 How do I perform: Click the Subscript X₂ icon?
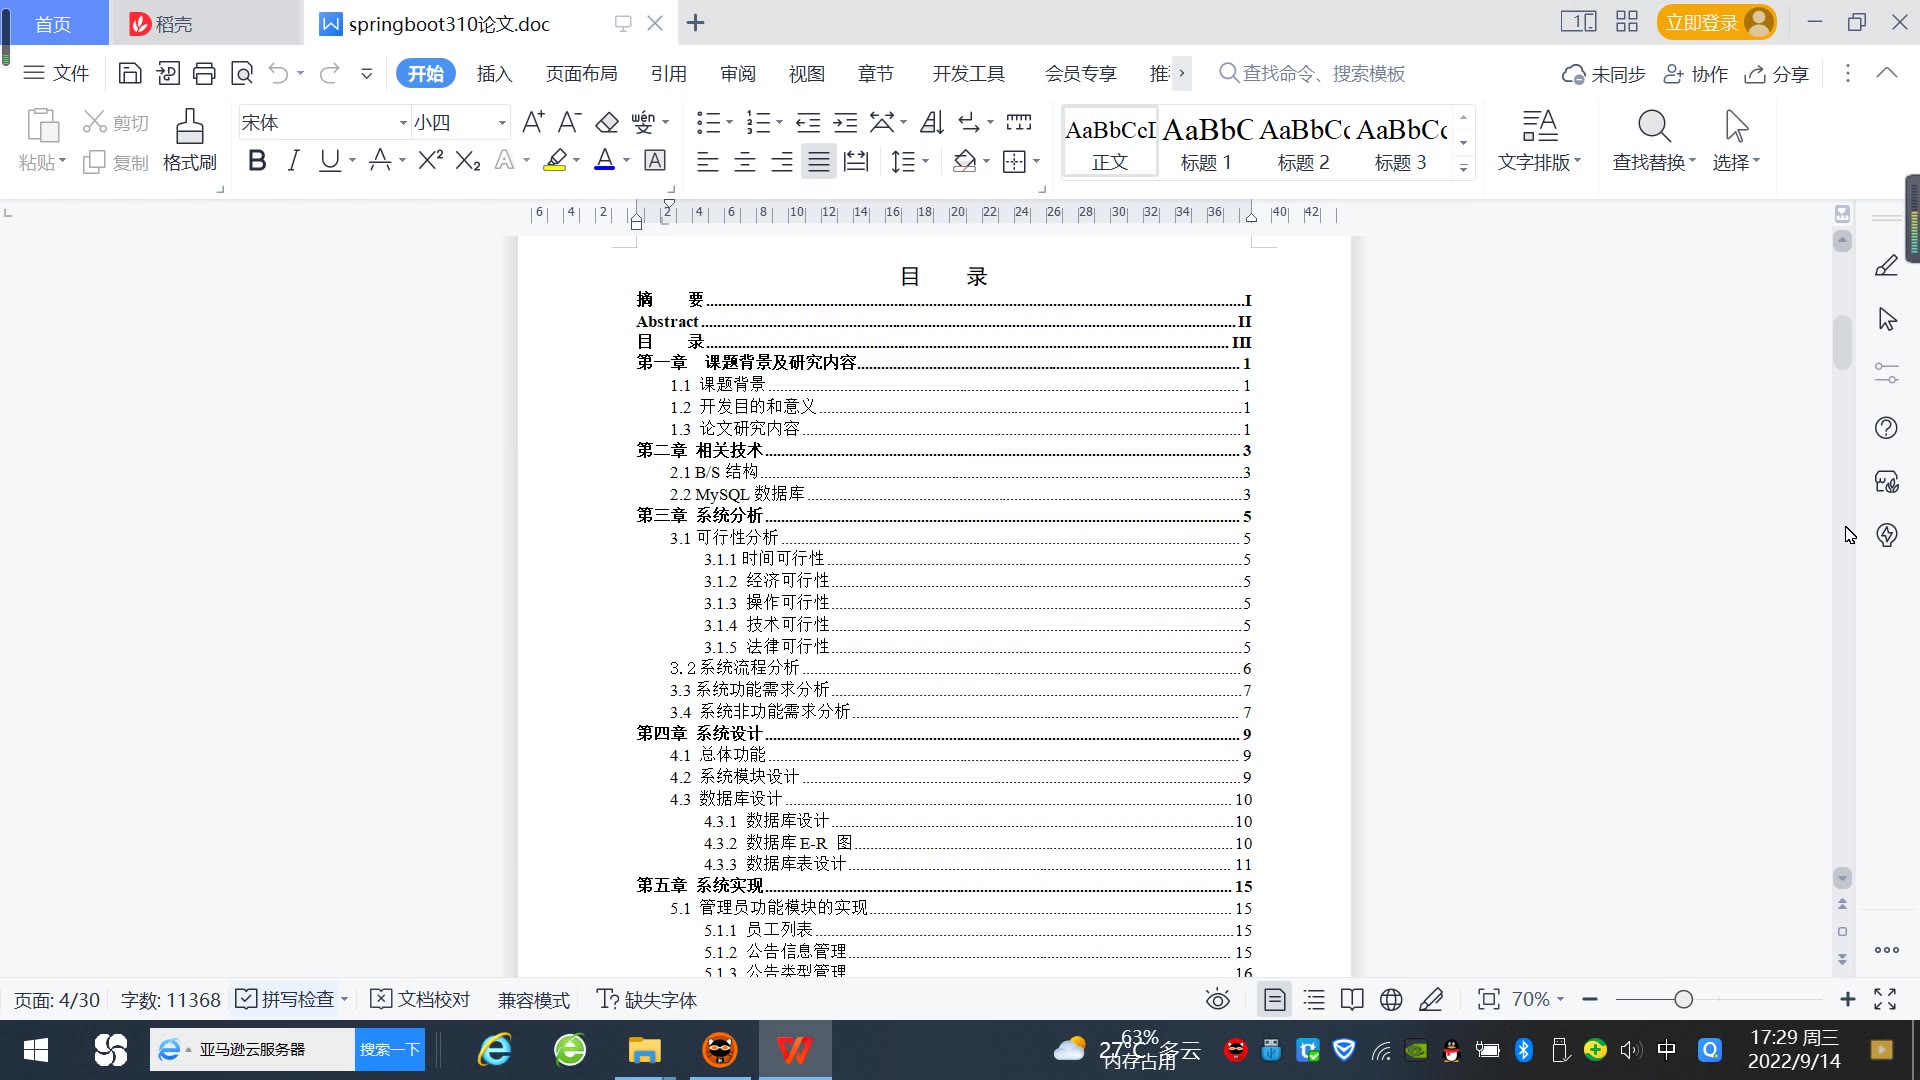(x=468, y=160)
